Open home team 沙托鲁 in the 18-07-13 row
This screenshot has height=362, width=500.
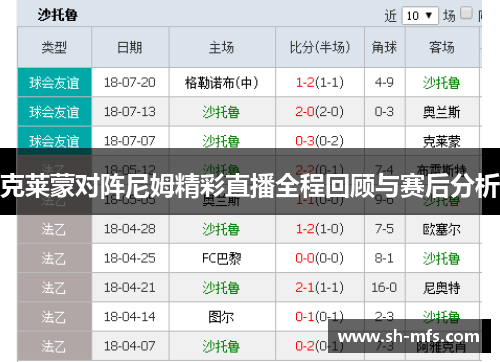[x=221, y=112]
